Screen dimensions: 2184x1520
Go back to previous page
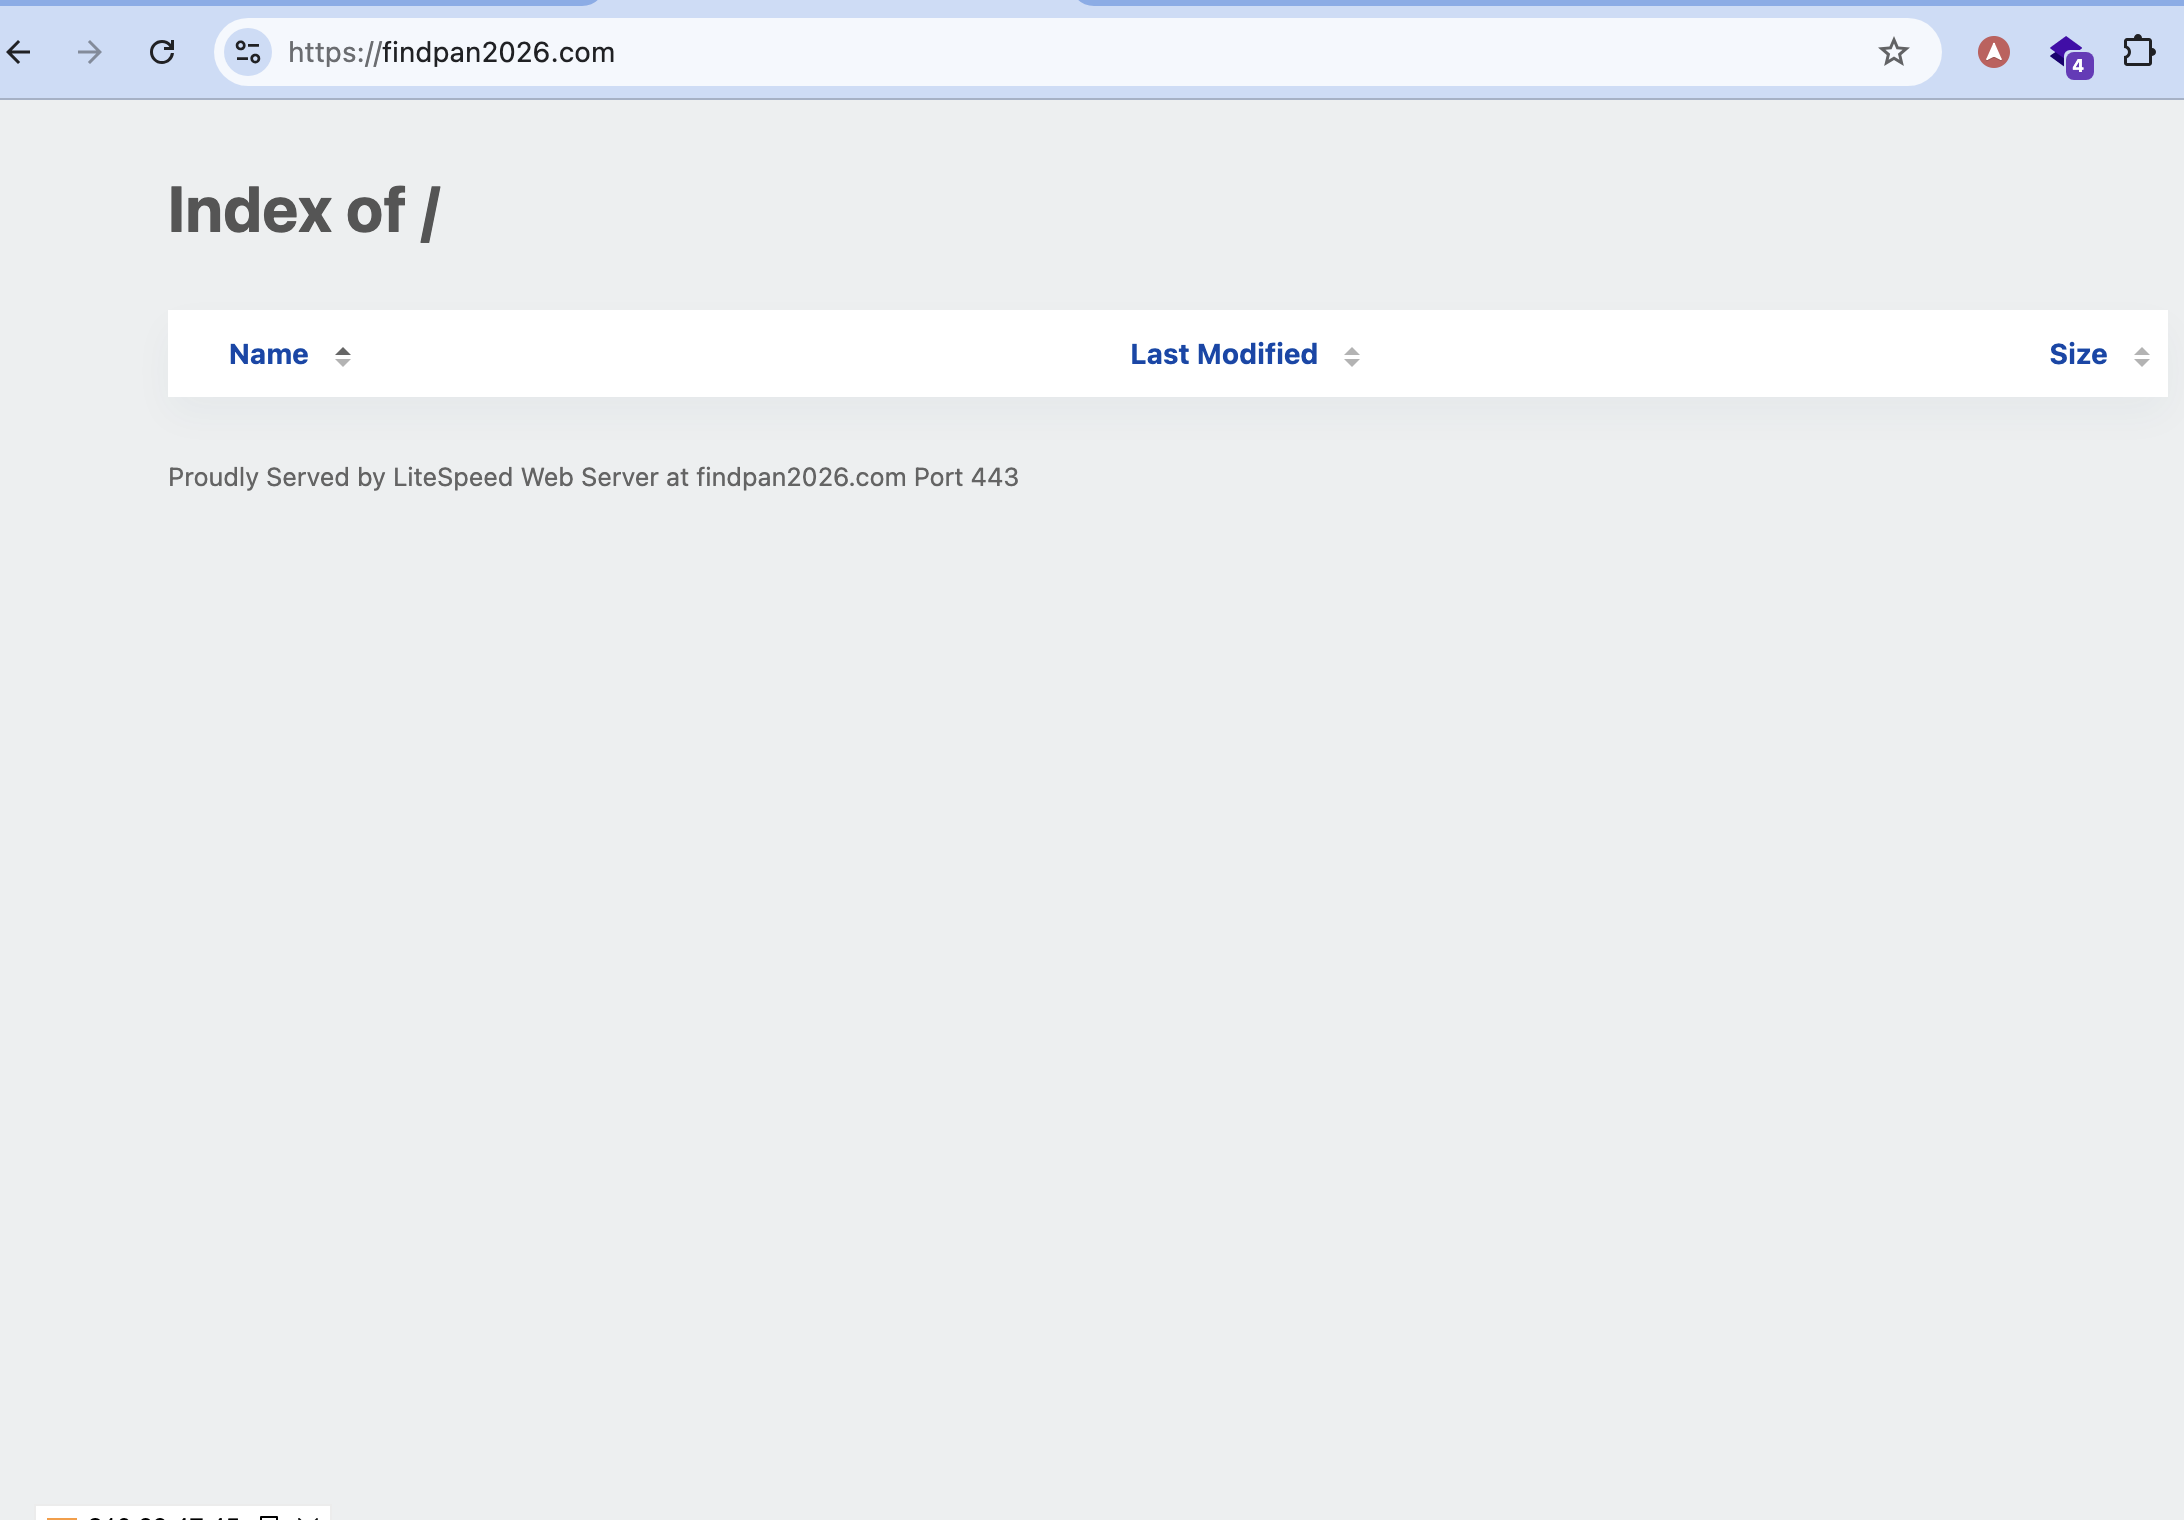(19, 52)
